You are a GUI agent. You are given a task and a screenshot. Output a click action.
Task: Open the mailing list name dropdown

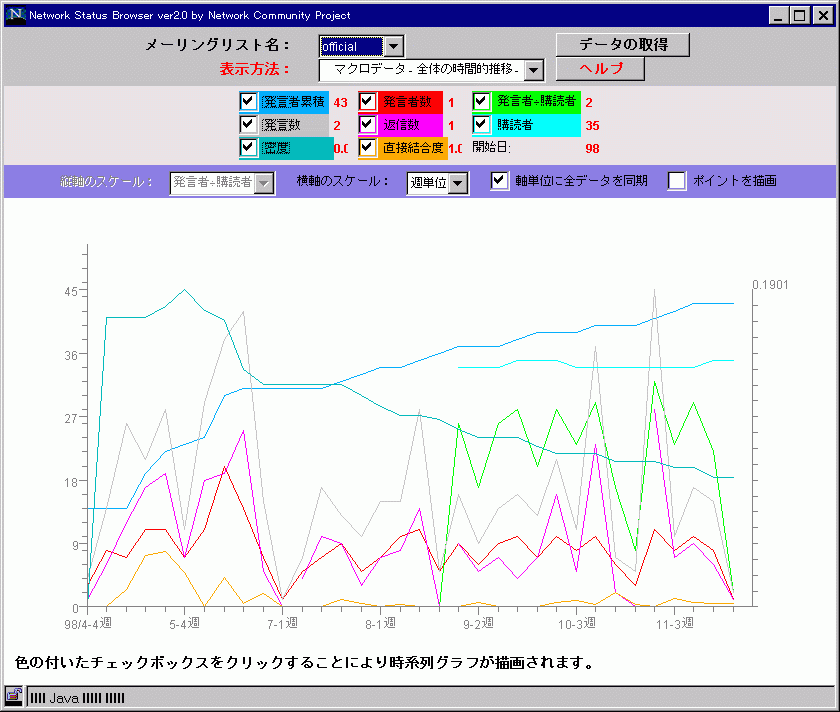coord(394,47)
